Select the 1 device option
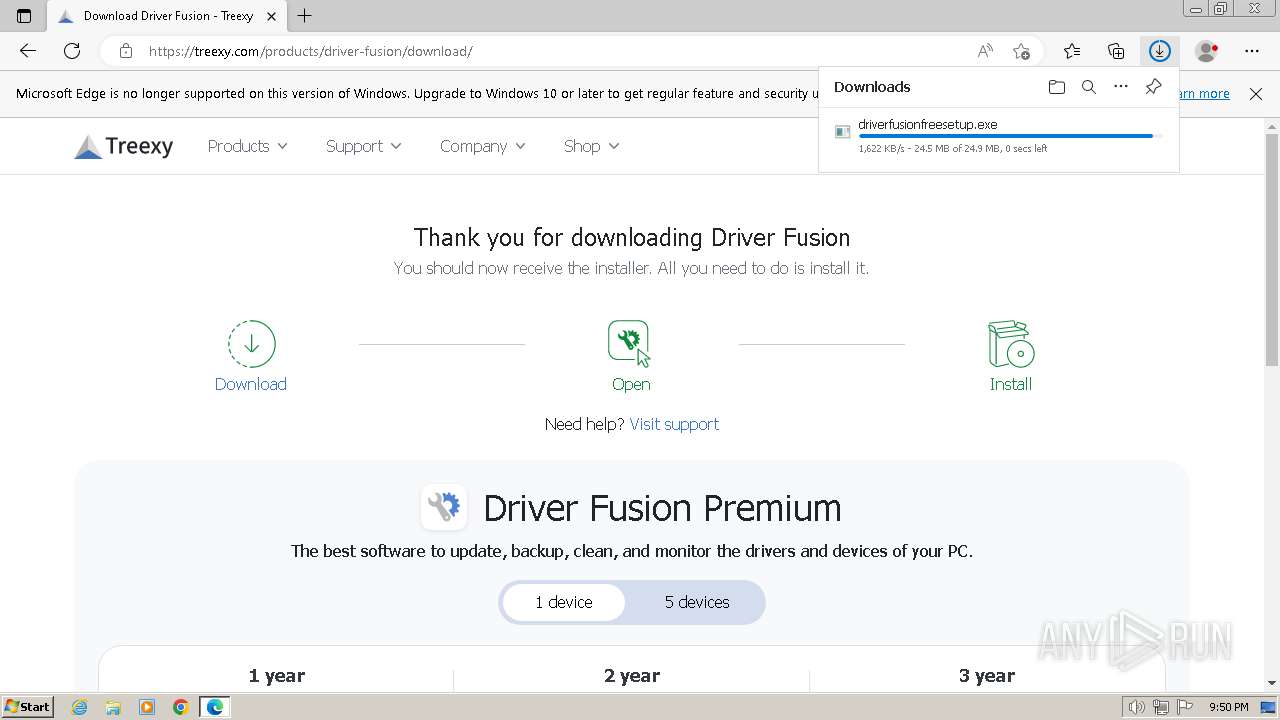The width and height of the screenshot is (1280, 720). (x=564, y=602)
